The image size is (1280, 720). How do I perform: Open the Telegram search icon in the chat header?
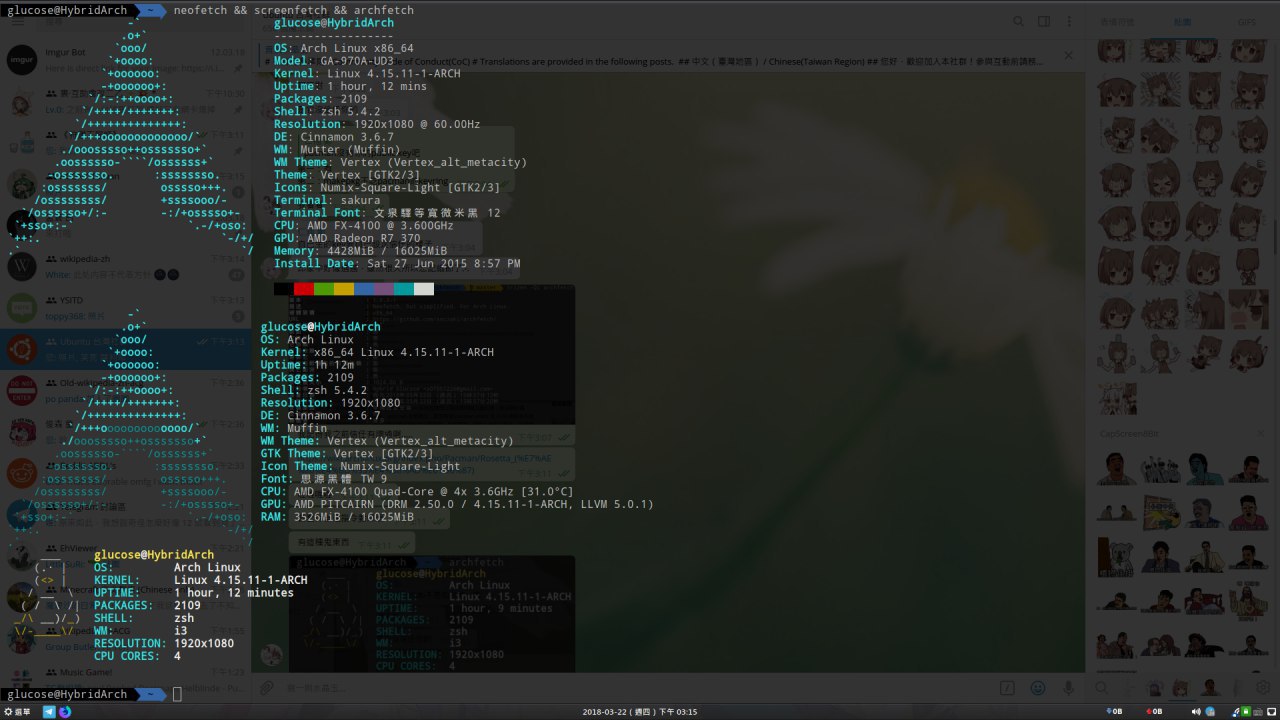click(x=1018, y=21)
